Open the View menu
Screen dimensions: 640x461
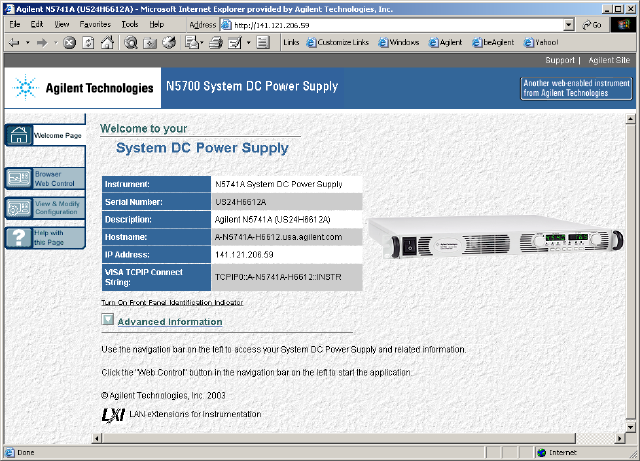point(62,24)
